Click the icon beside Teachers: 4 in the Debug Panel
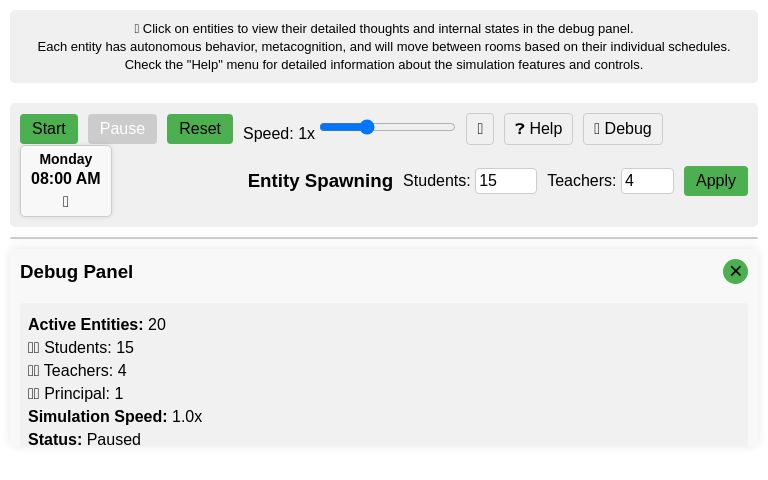This screenshot has height=480, width=768. pos(34,371)
